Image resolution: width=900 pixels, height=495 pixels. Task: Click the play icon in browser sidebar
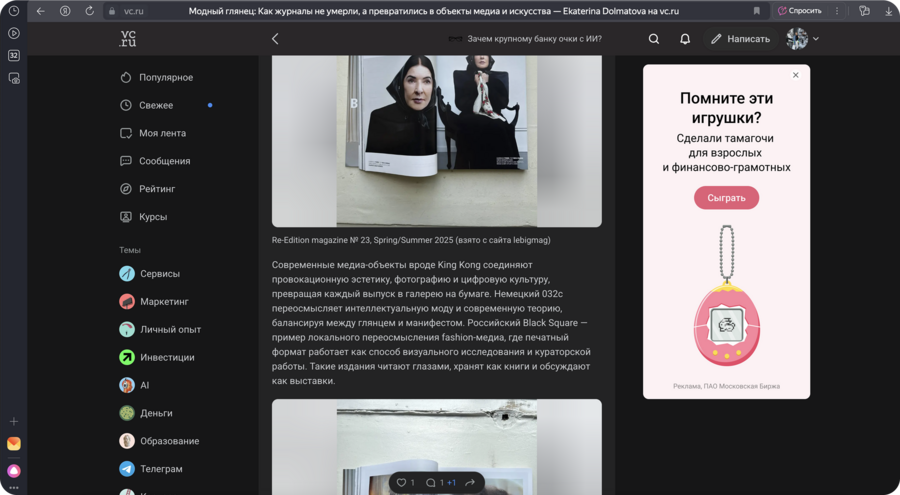[x=14, y=33]
